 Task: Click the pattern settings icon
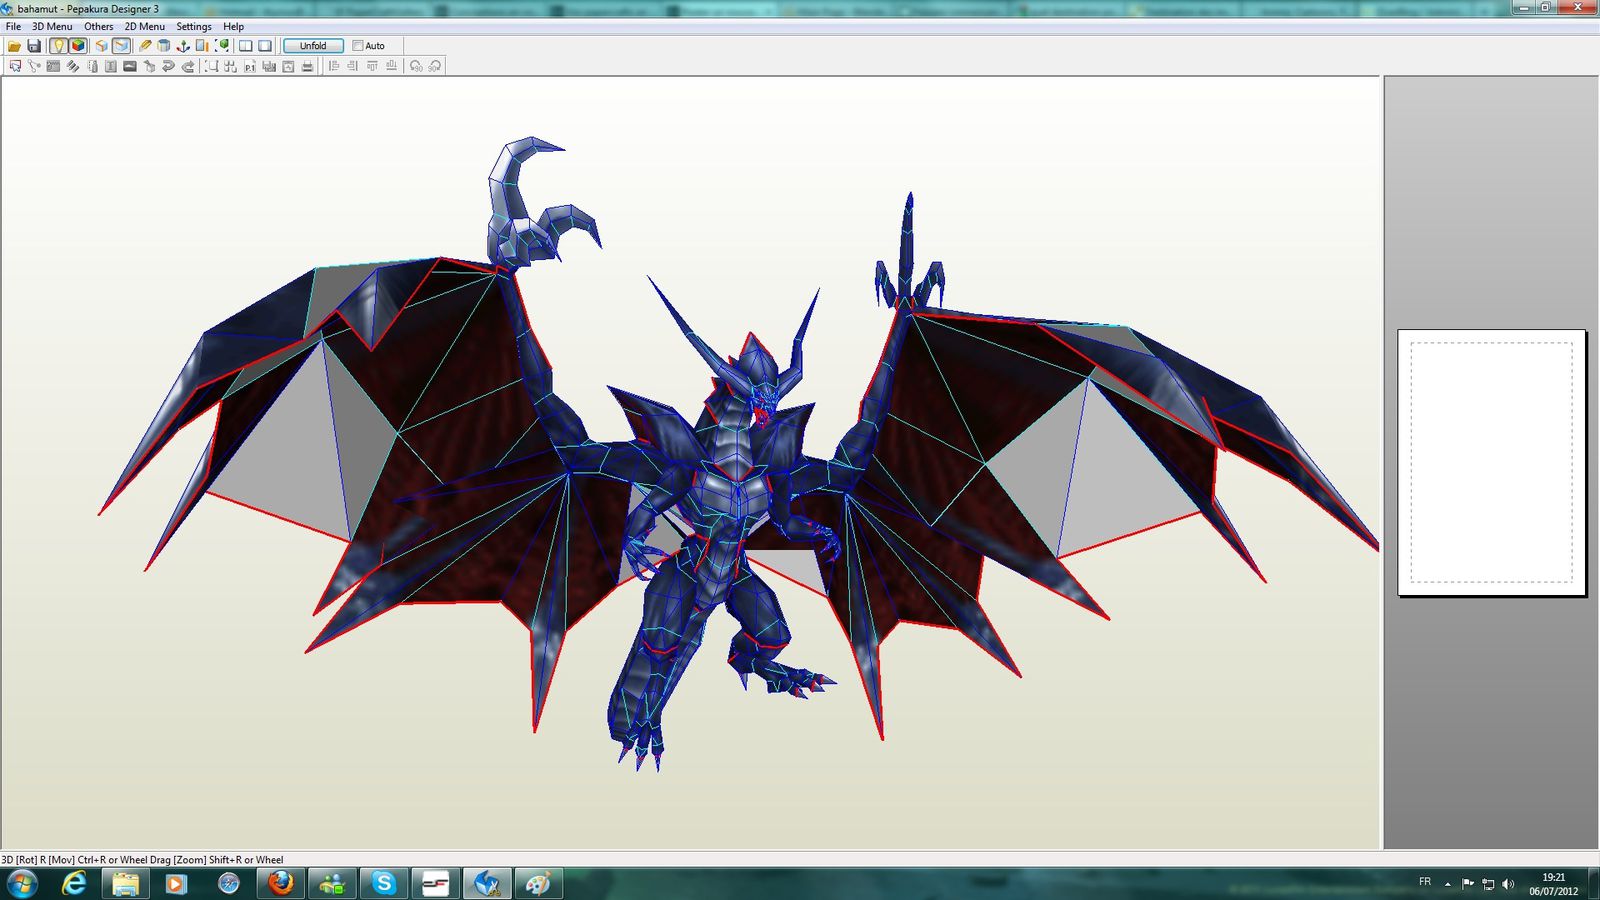(x=269, y=66)
